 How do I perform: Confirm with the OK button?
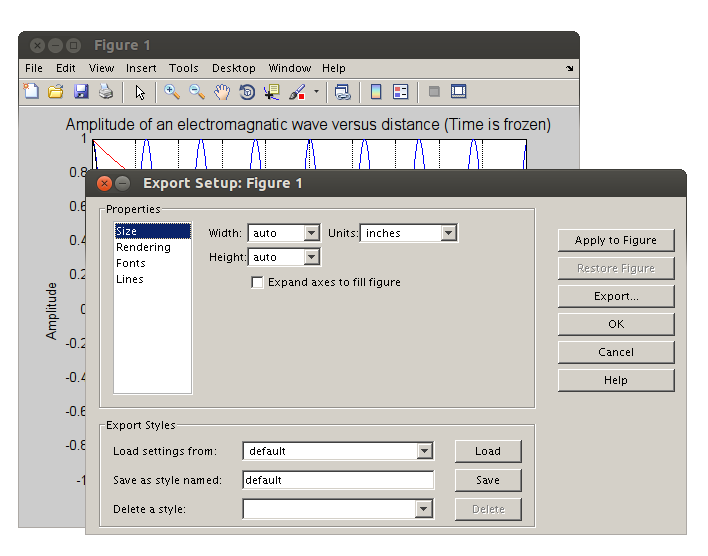point(616,324)
